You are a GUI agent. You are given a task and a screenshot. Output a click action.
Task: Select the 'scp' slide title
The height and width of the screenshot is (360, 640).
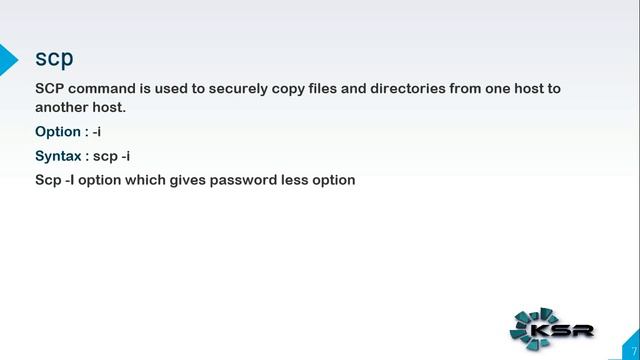pos(54,58)
